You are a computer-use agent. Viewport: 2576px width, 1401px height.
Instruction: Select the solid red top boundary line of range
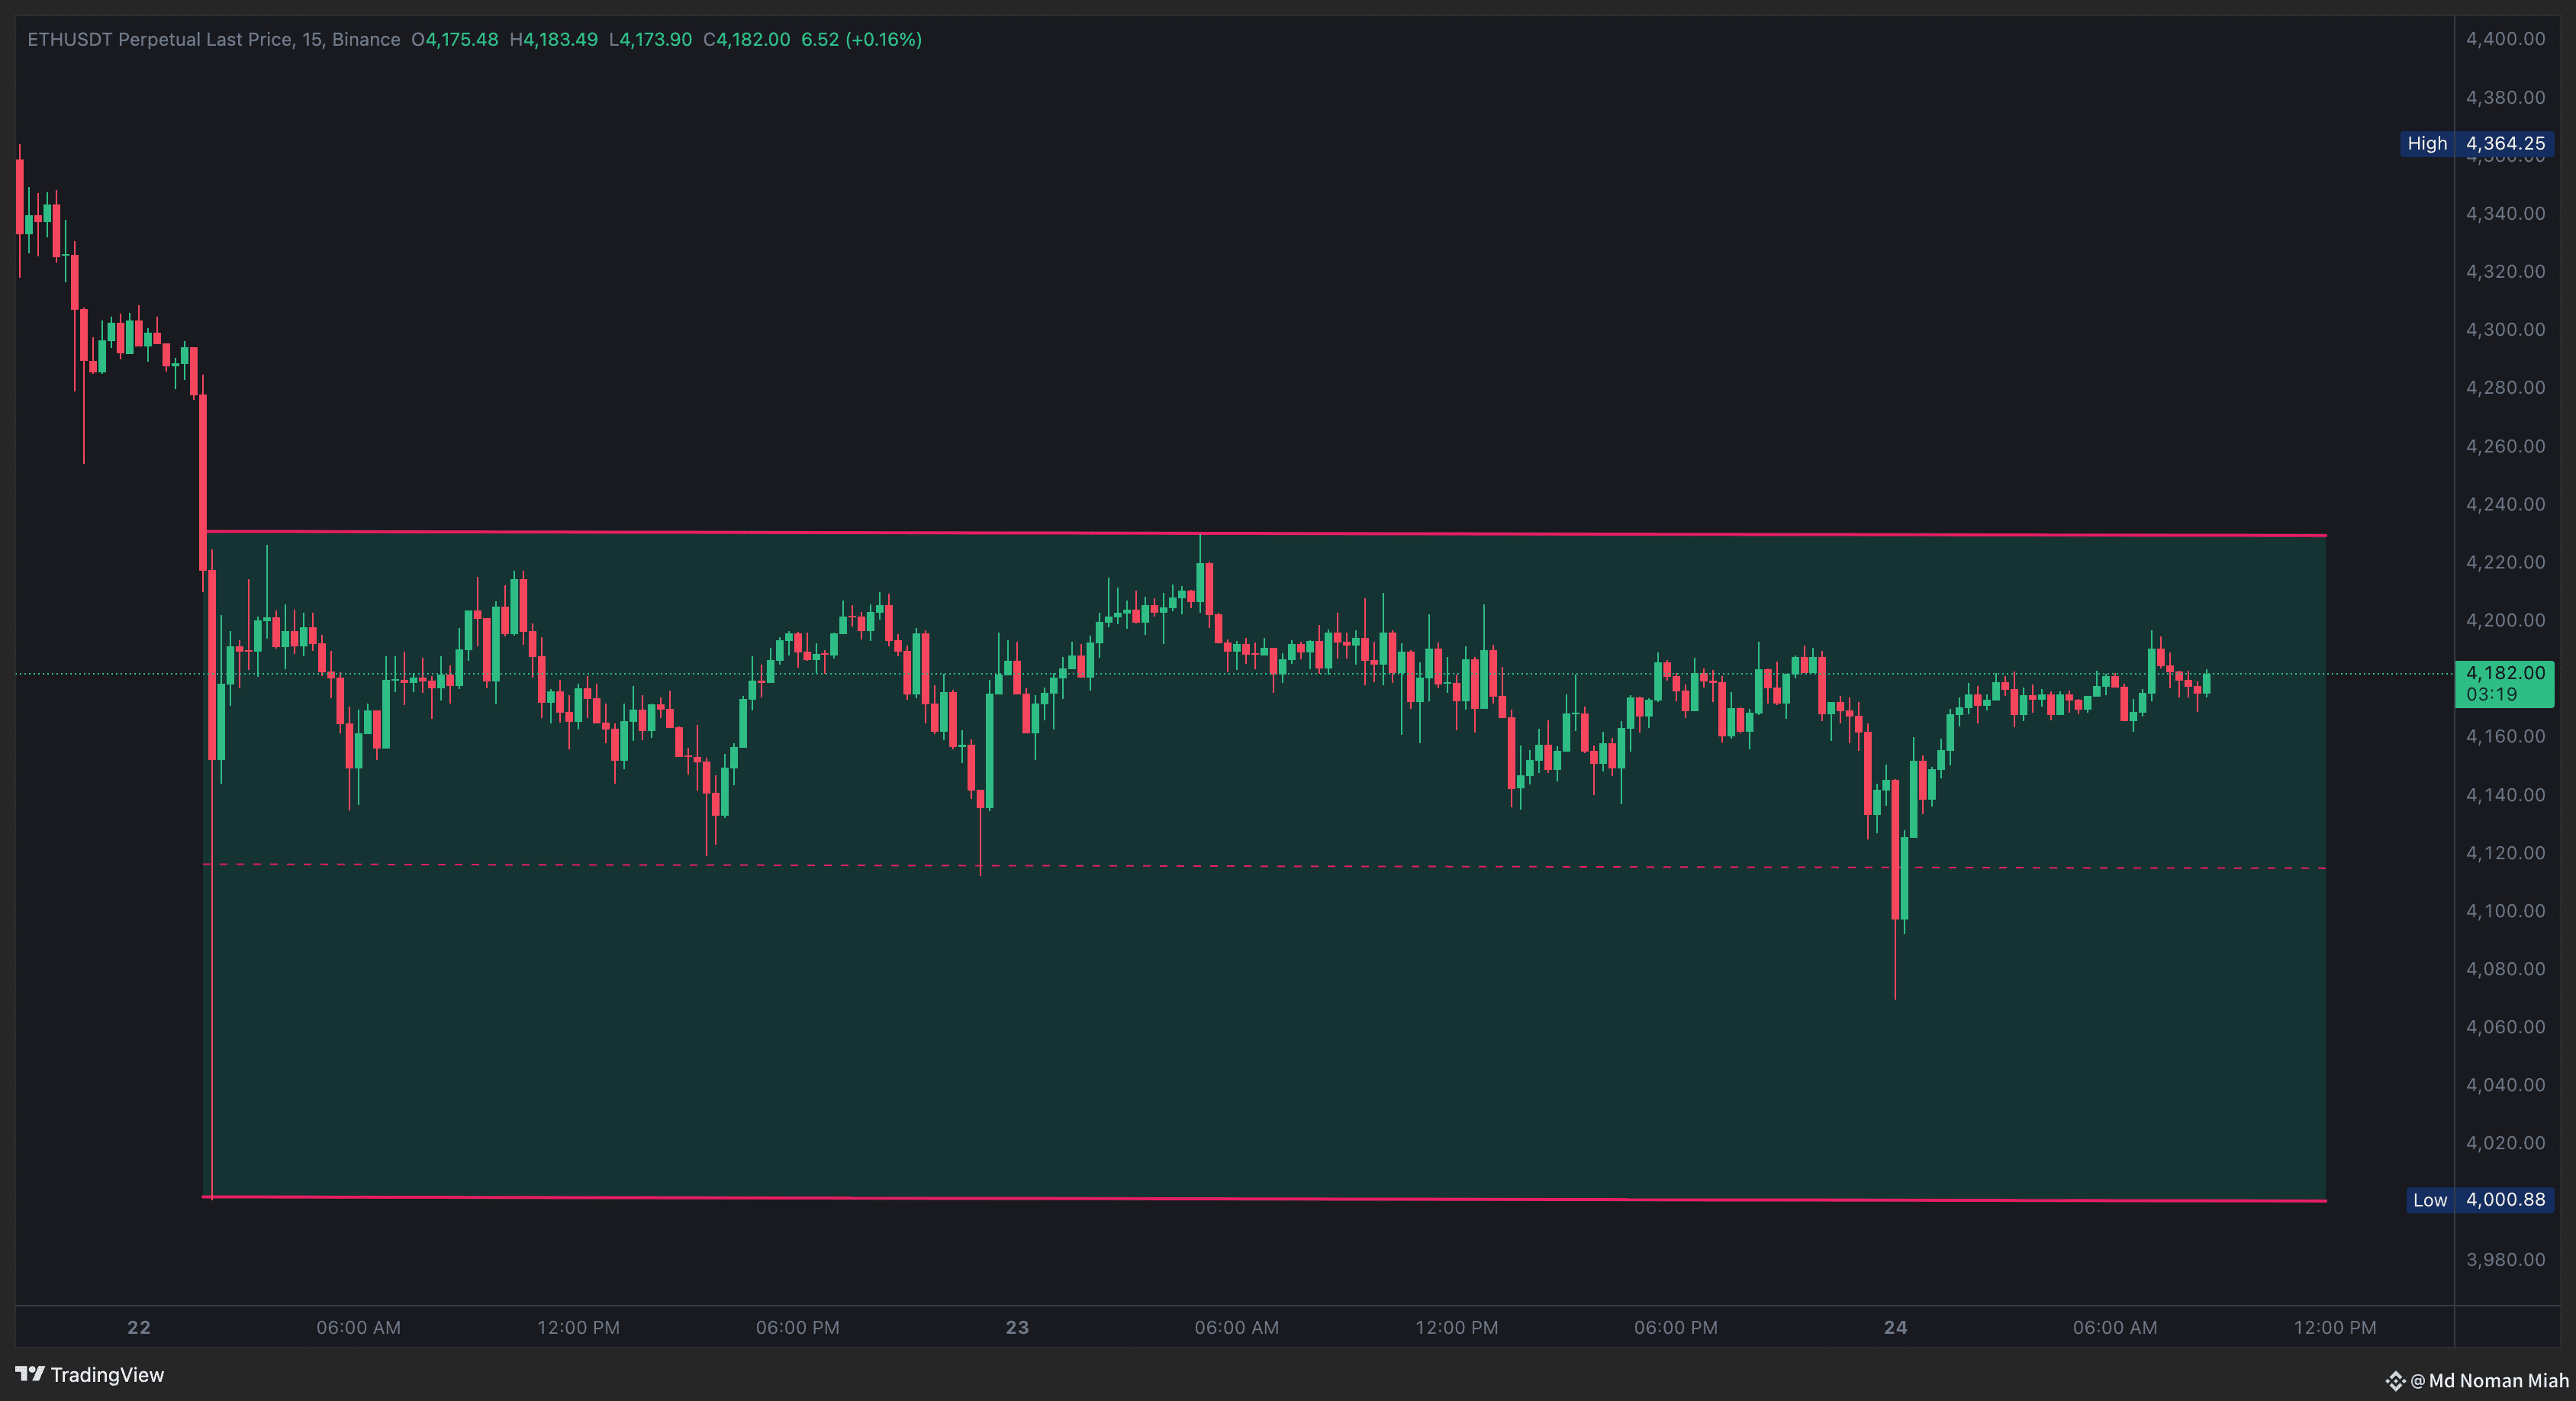click(x=1264, y=533)
